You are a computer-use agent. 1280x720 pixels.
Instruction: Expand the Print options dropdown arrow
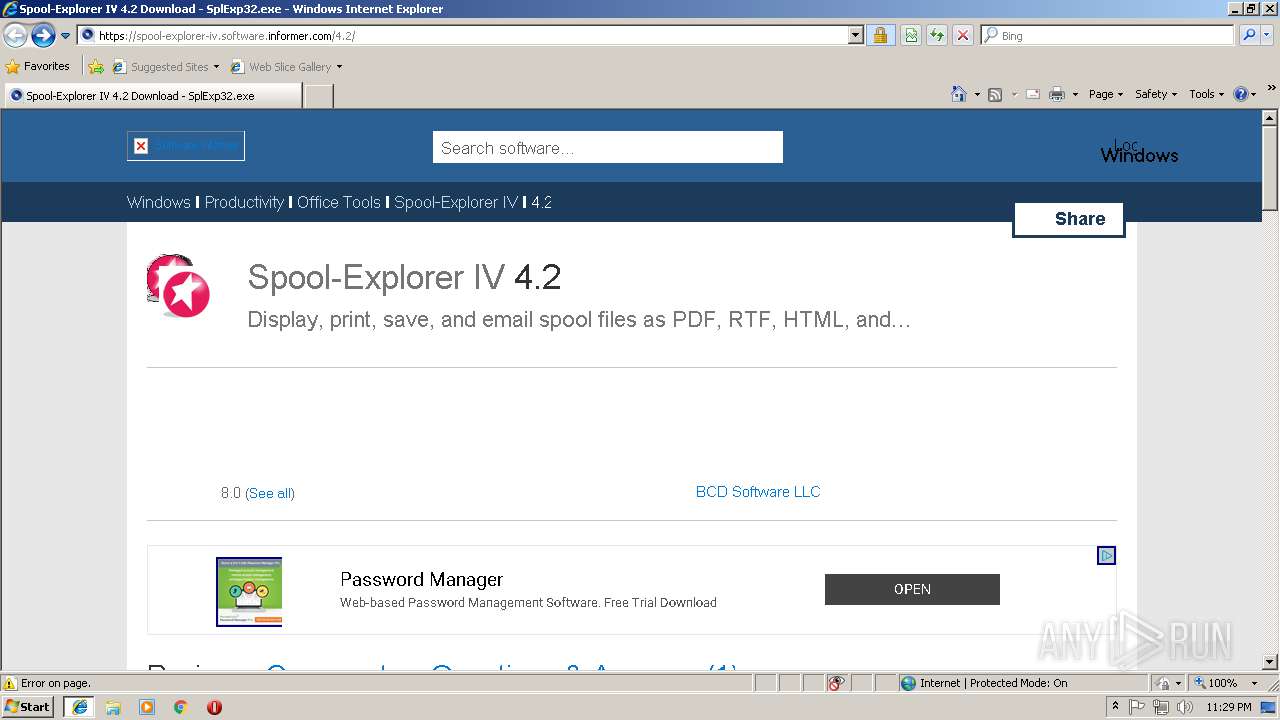pos(1075,94)
